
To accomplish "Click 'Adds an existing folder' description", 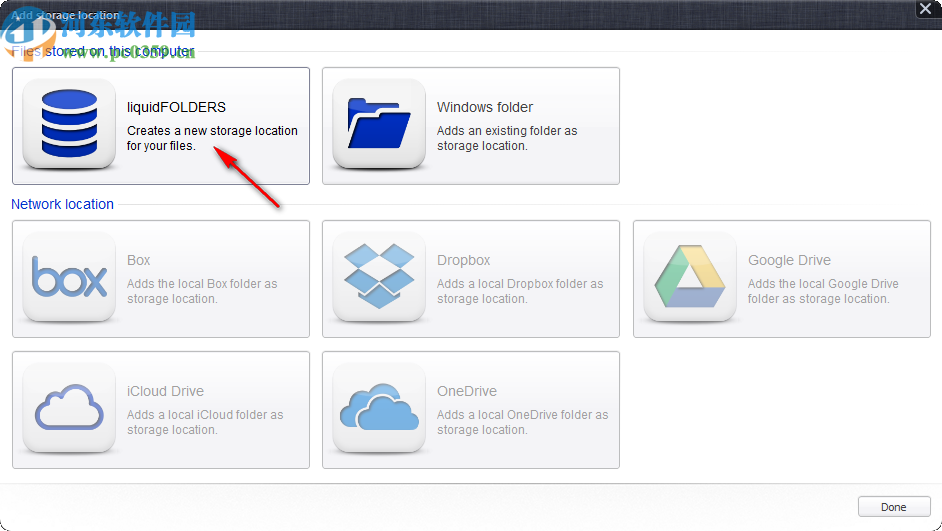I will 507,138.
